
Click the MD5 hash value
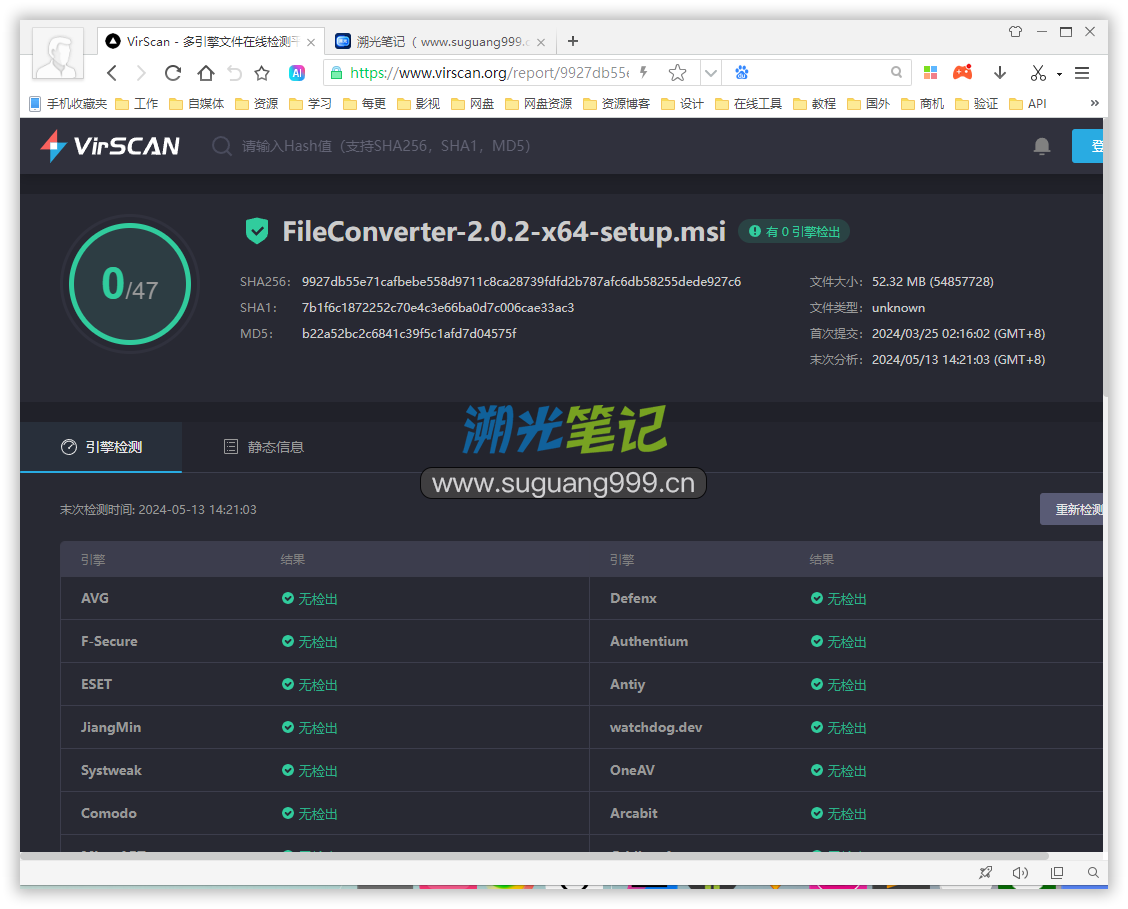[x=409, y=333]
